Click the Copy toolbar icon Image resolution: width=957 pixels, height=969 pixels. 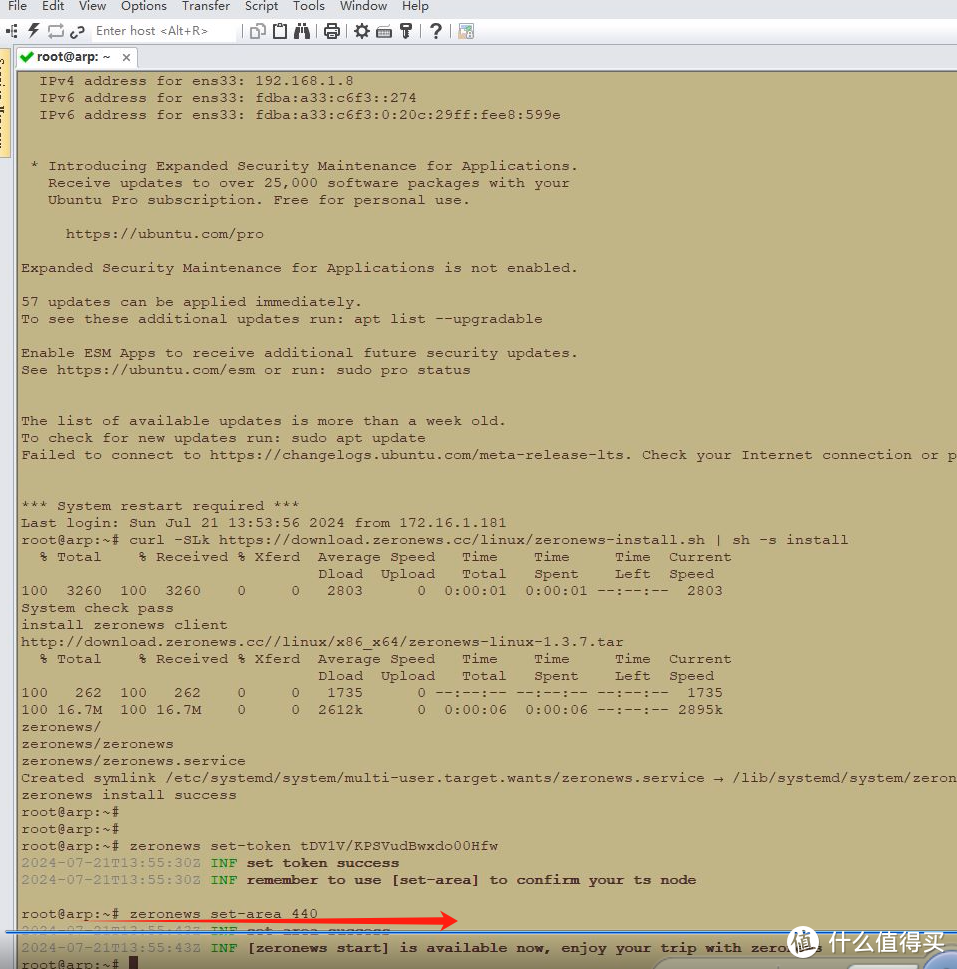[258, 31]
